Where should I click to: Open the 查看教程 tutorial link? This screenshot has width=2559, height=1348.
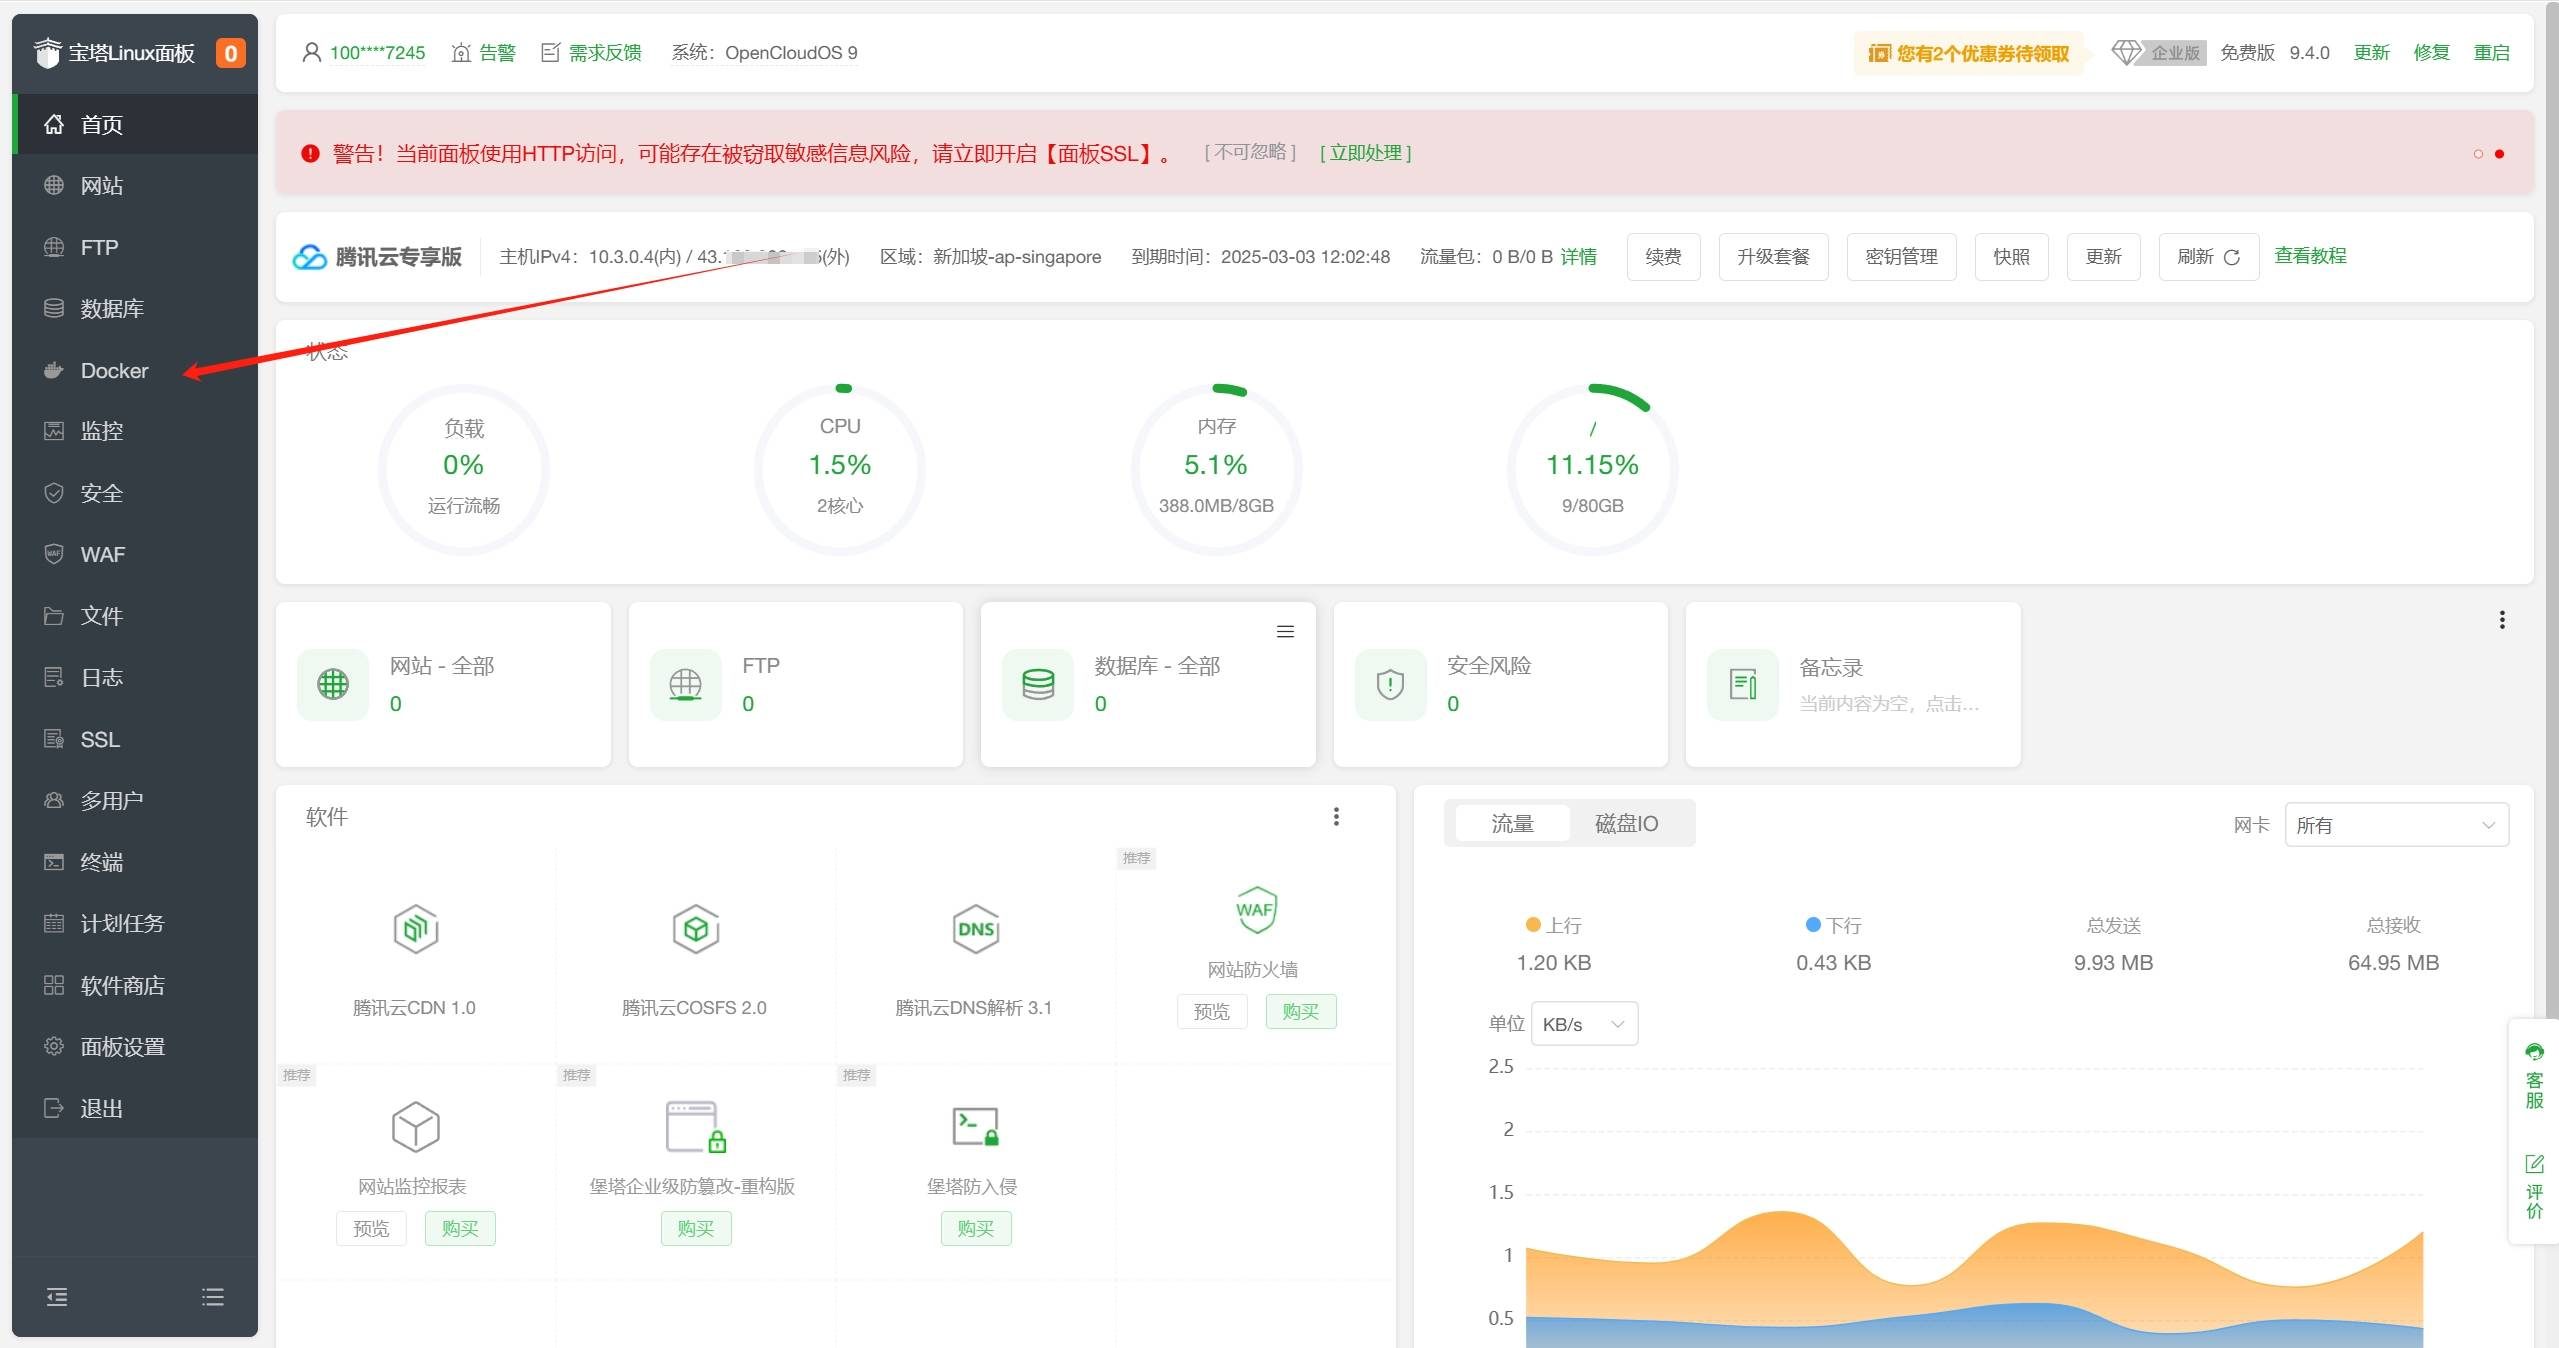click(x=2311, y=255)
